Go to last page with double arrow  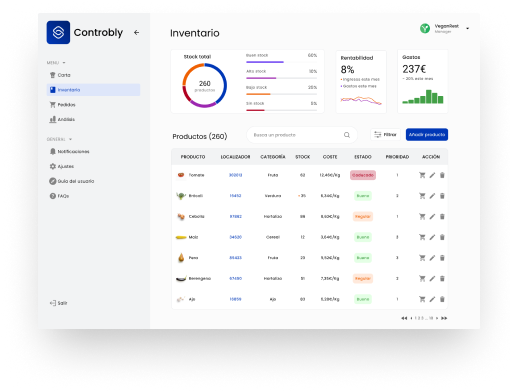(x=444, y=318)
